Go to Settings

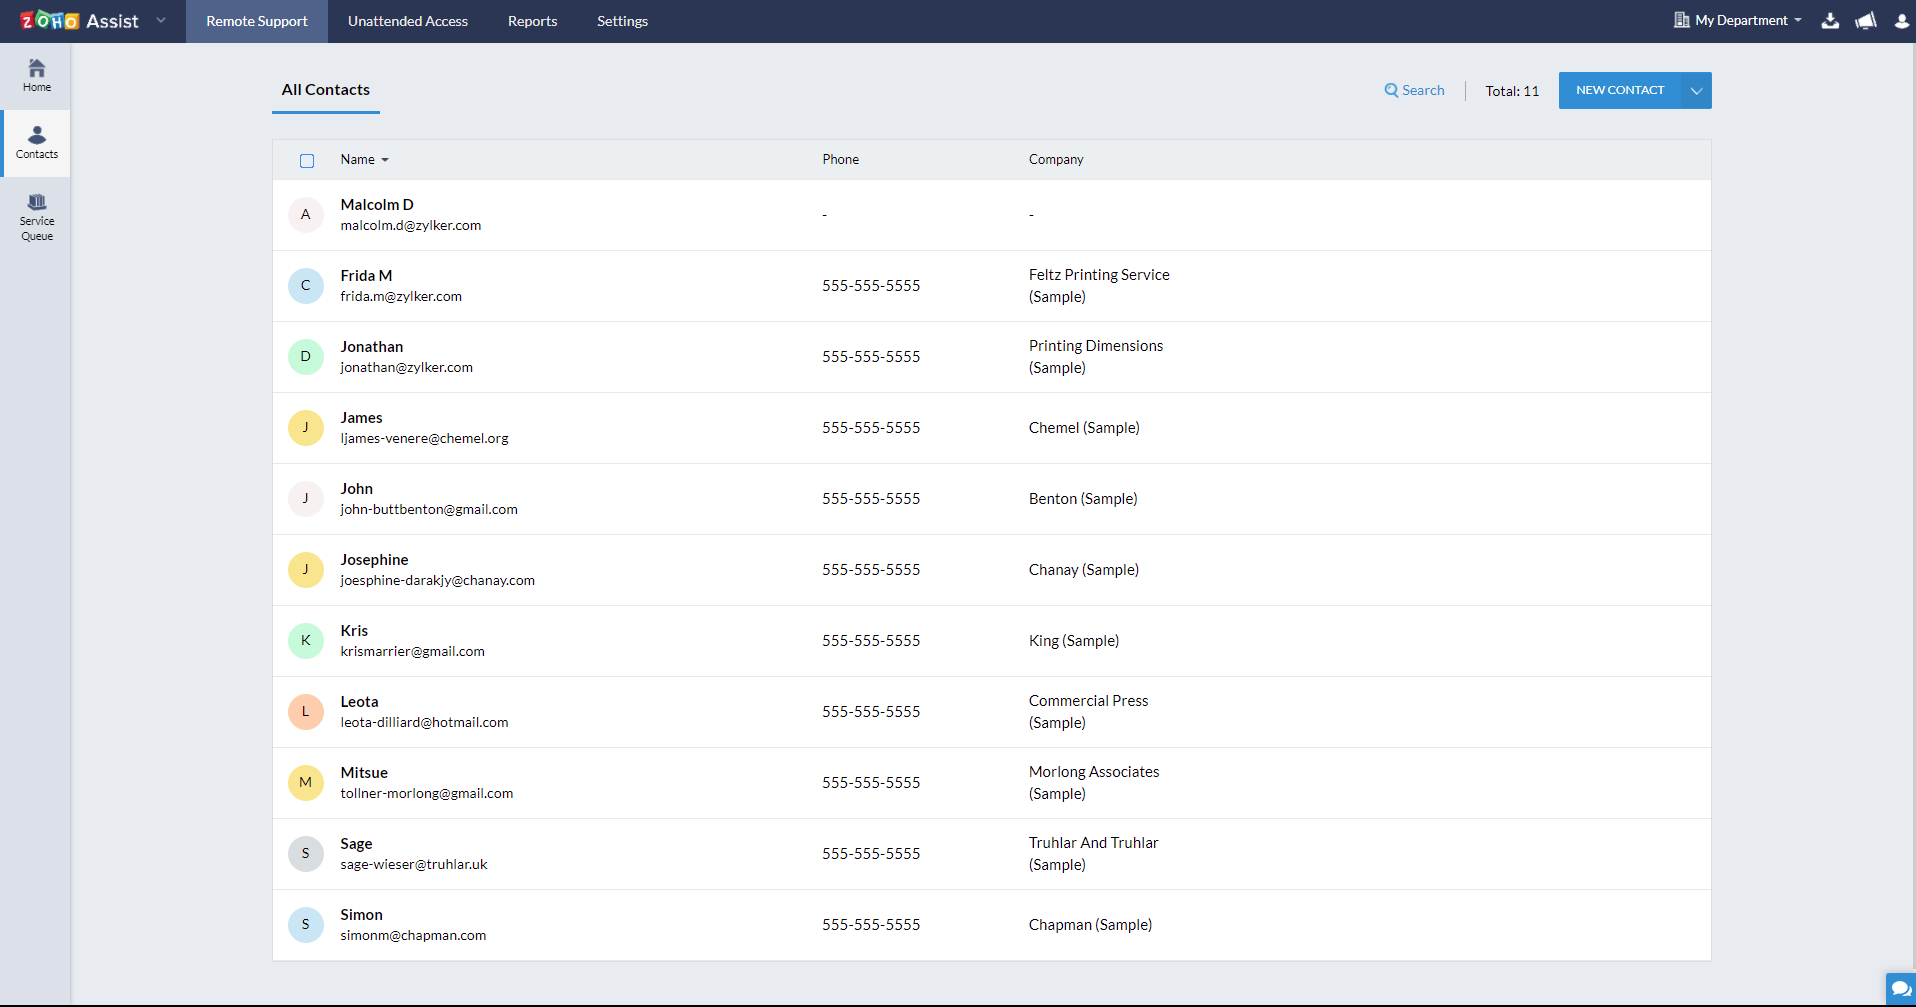click(x=622, y=20)
